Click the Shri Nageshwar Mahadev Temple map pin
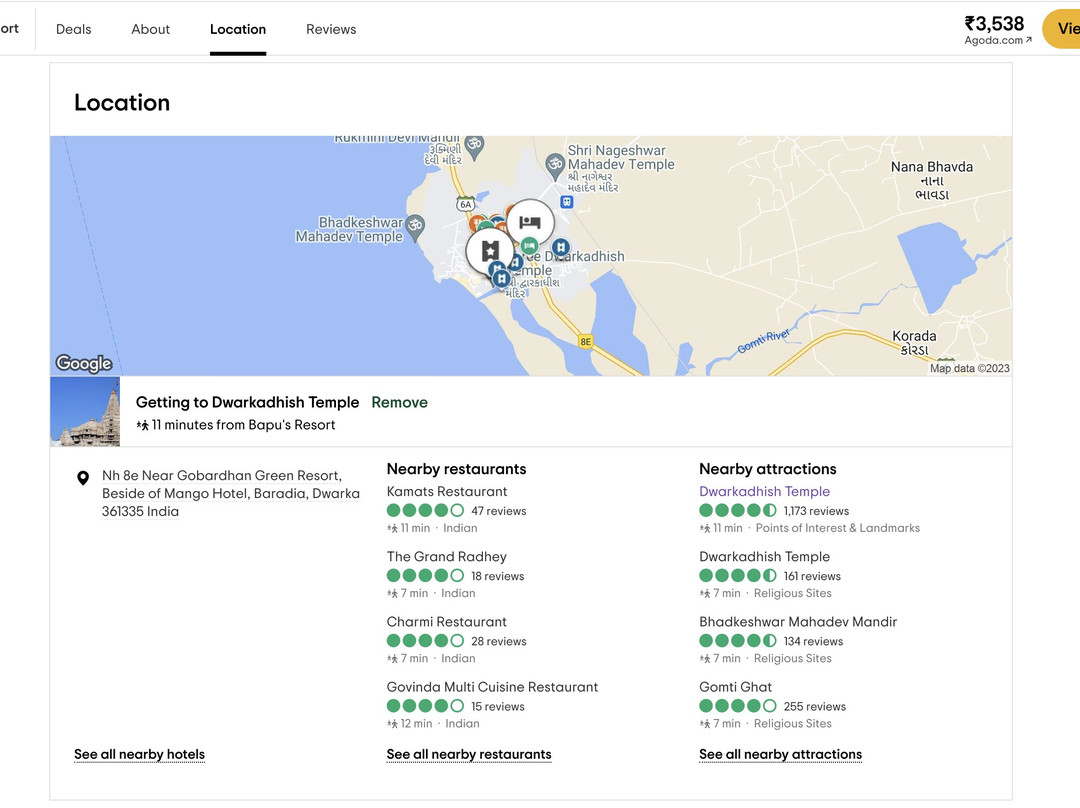Screen dimensions: 1080x808 [555, 162]
